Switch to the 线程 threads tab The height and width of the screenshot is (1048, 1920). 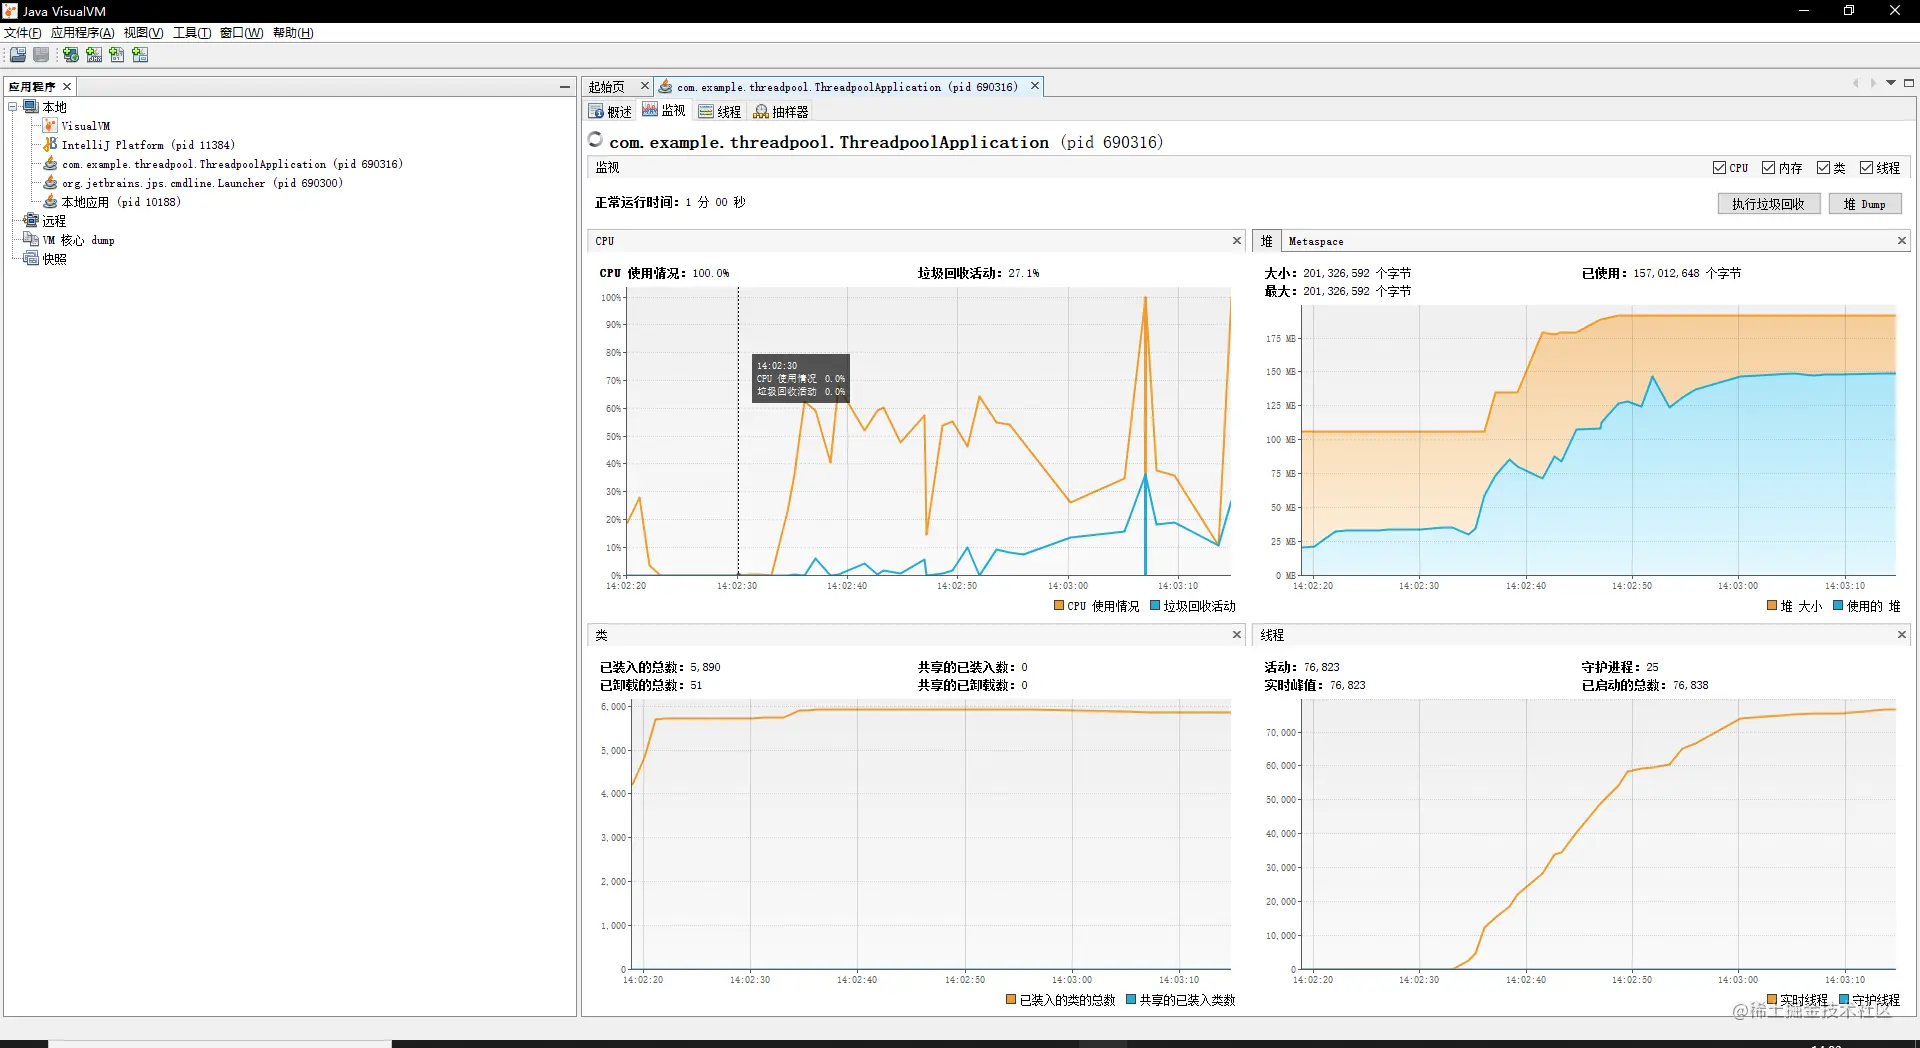point(720,112)
